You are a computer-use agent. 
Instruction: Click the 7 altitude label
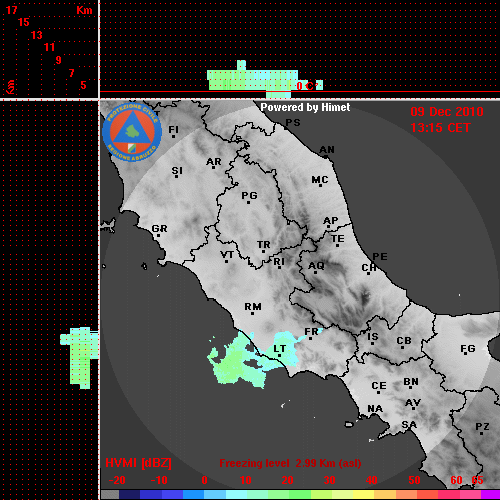[x=71, y=73]
